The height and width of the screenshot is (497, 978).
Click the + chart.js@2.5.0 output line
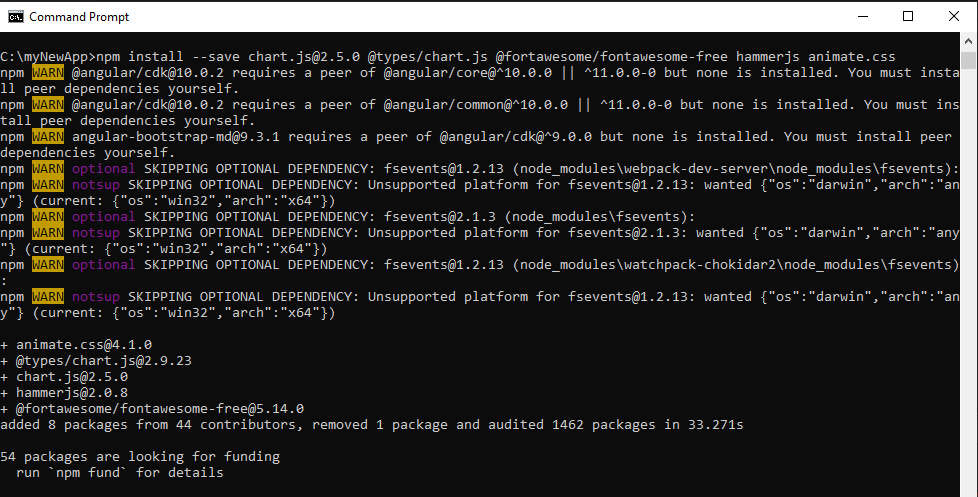point(72,377)
